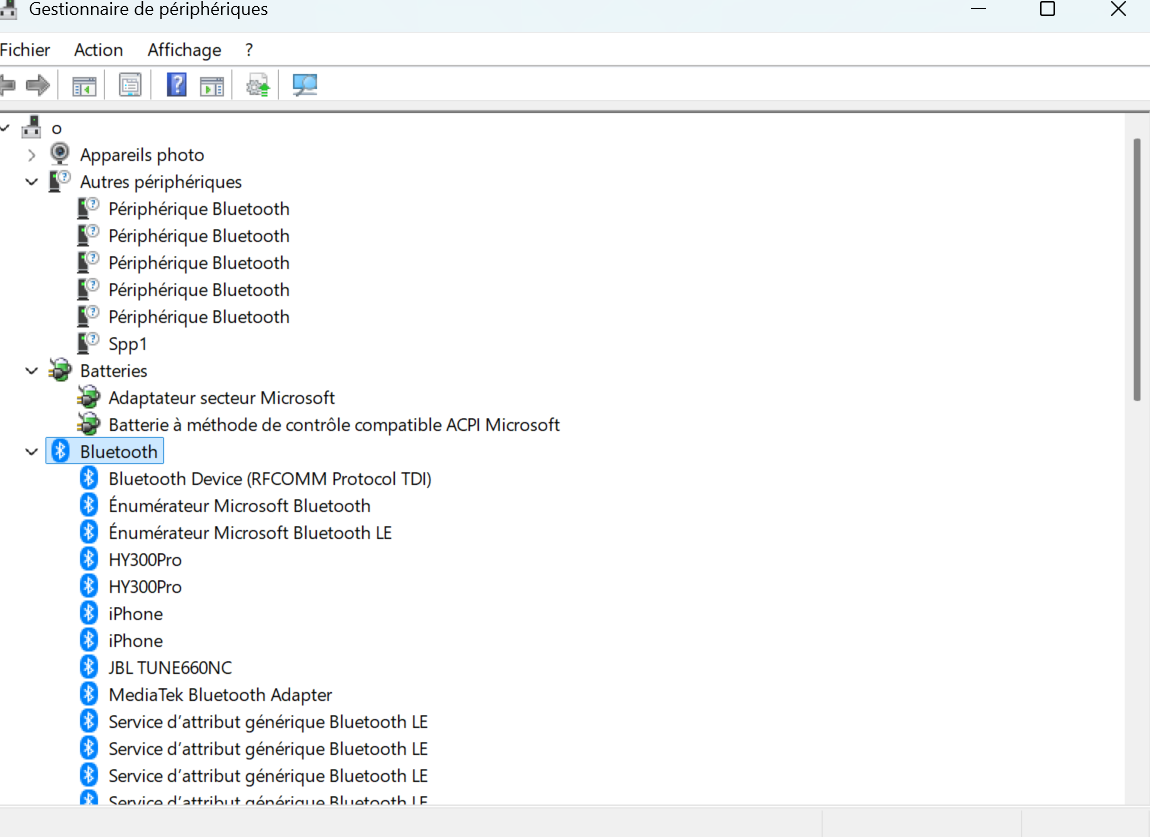Click the action pane toolbar icon
The height and width of the screenshot is (837, 1150).
tap(212, 86)
